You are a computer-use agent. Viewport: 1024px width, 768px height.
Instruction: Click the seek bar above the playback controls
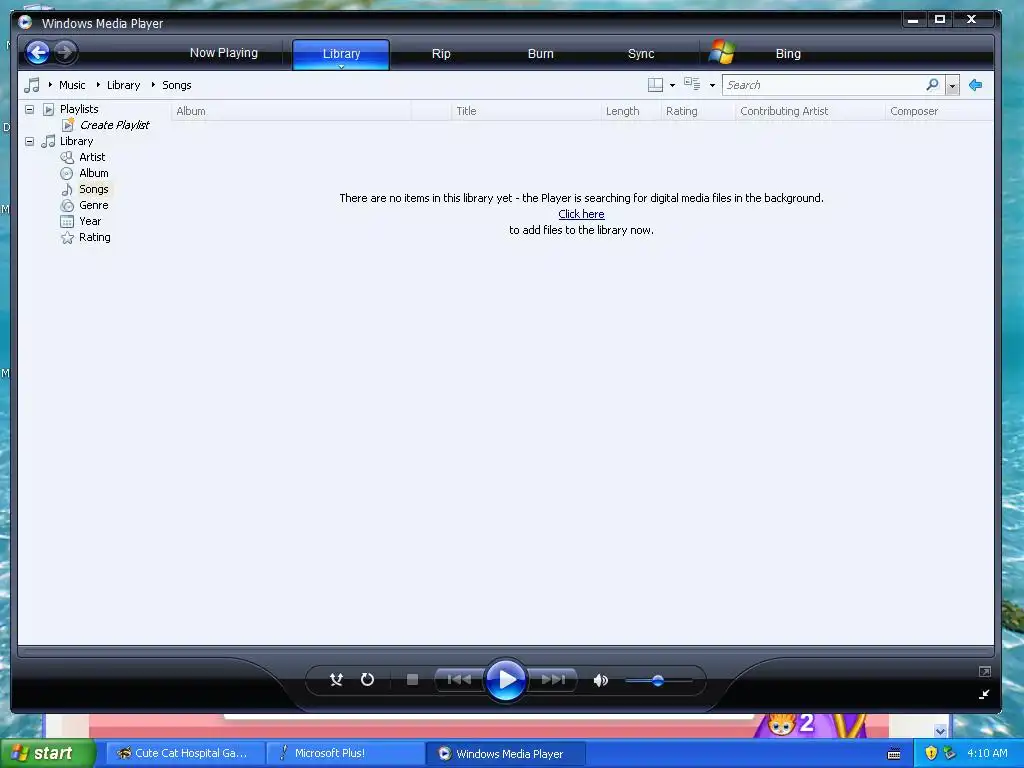click(505, 651)
